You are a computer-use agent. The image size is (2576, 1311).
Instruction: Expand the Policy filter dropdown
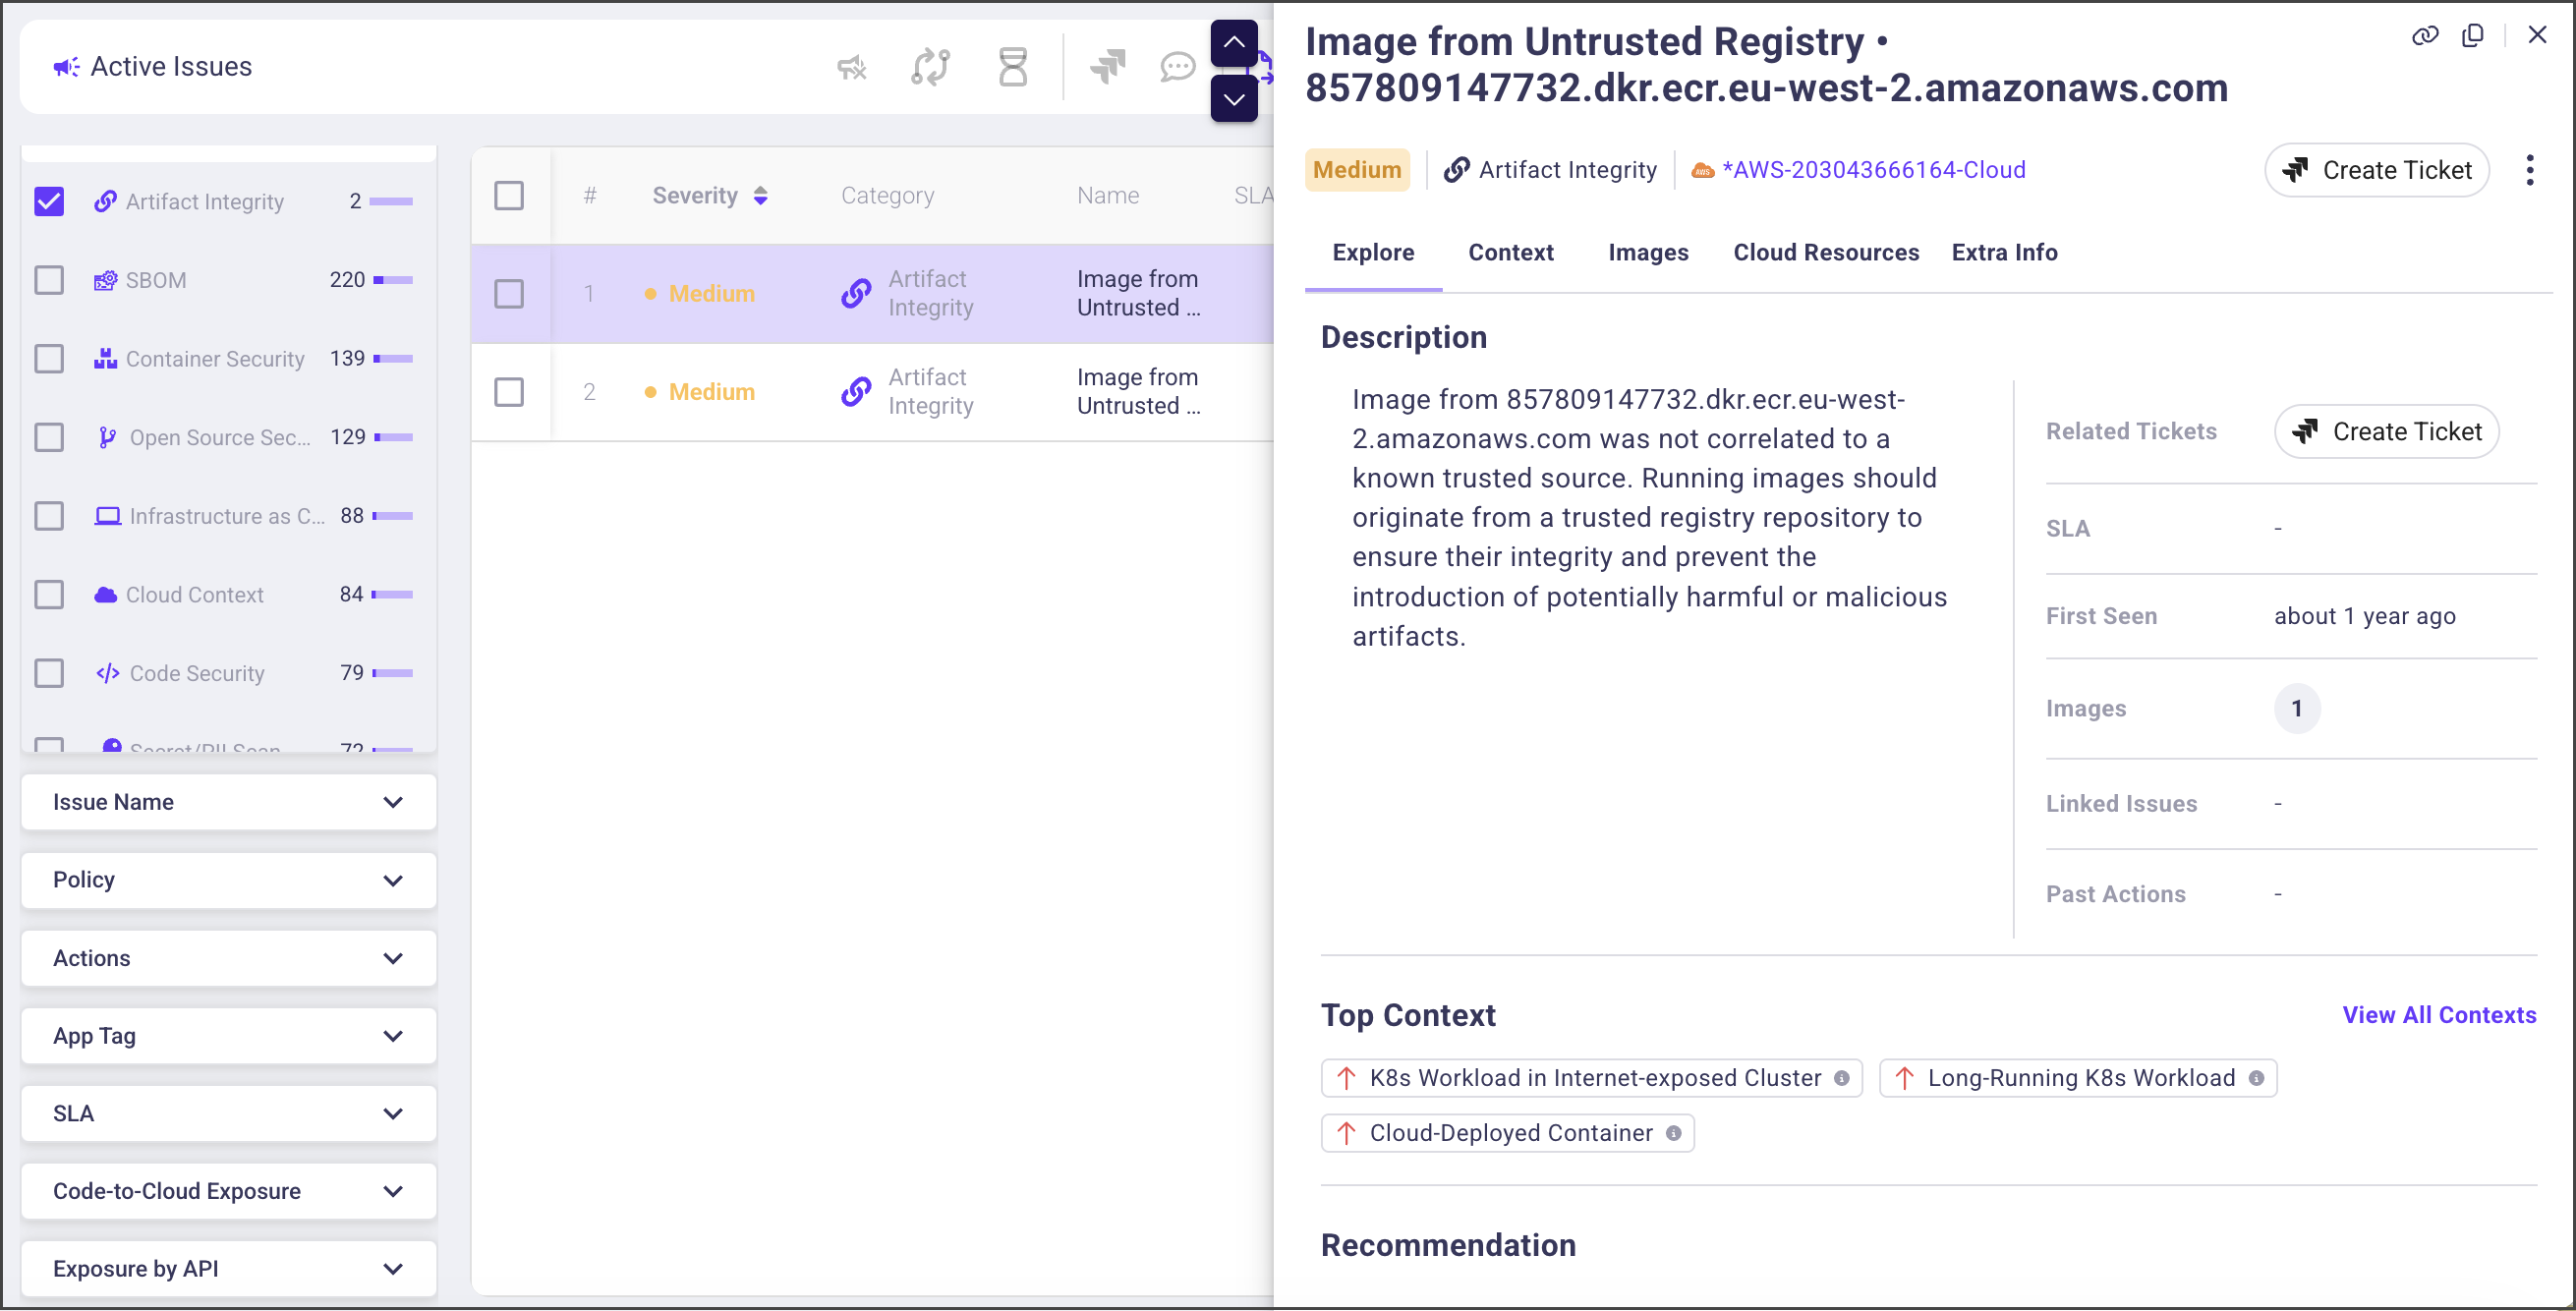(228, 880)
